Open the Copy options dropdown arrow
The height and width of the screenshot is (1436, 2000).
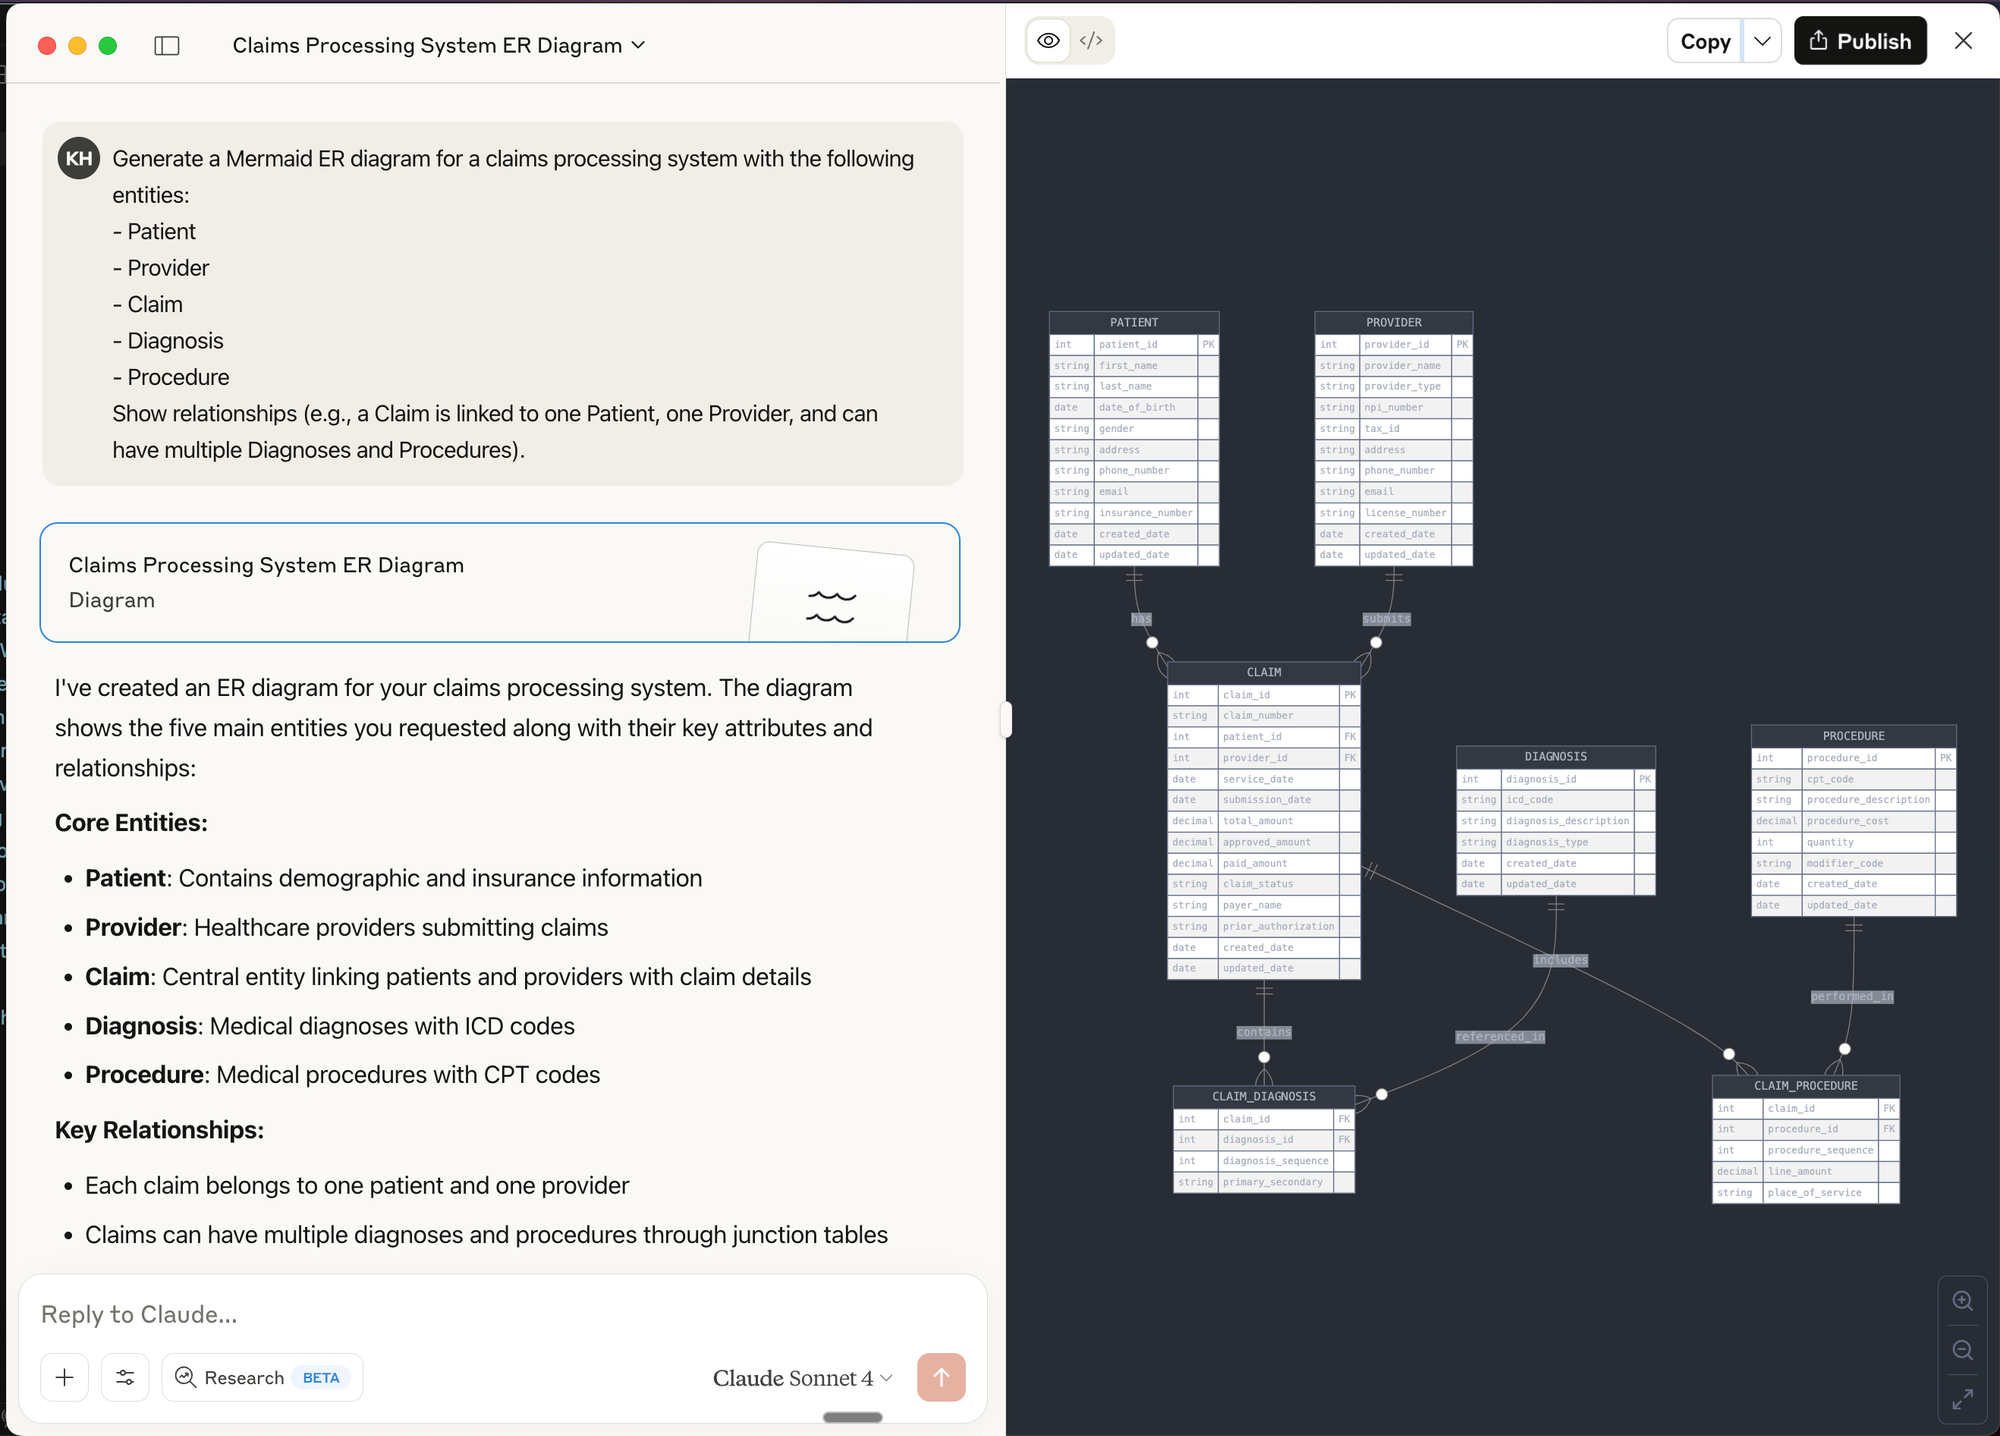pyautogui.click(x=1762, y=41)
